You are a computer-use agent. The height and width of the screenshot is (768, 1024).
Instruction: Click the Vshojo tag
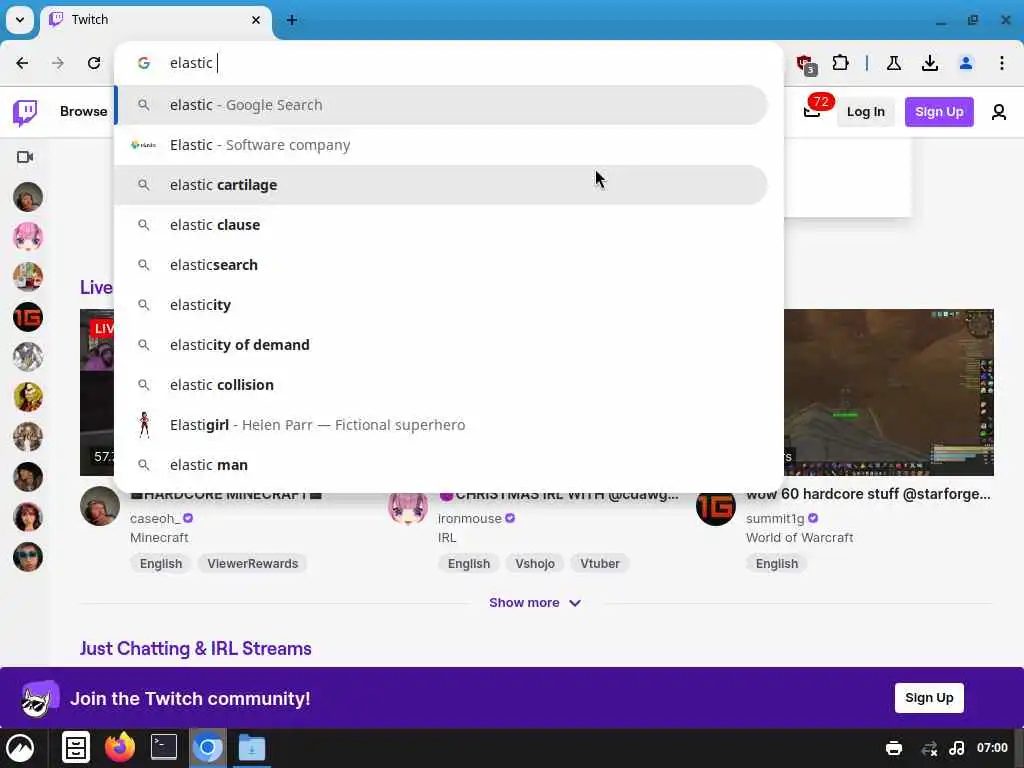pos(535,564)
